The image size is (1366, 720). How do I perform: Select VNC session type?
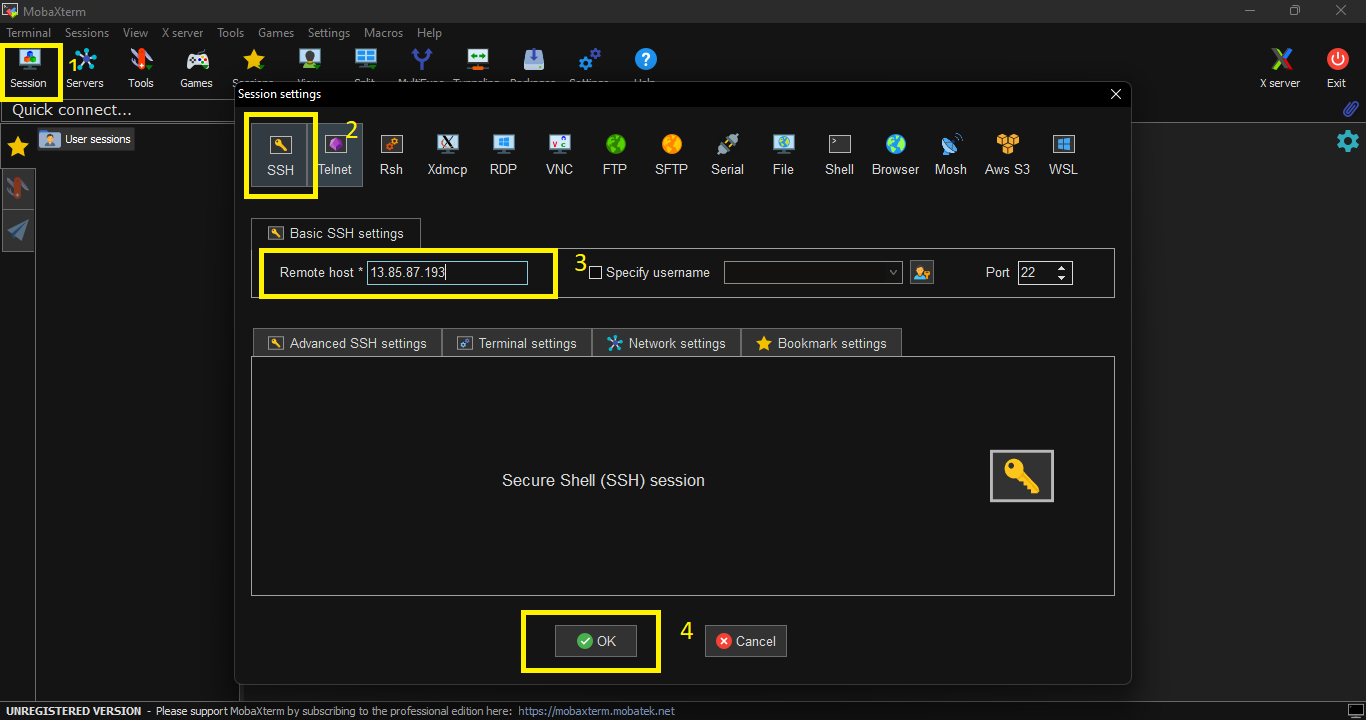tap(559, 155)
